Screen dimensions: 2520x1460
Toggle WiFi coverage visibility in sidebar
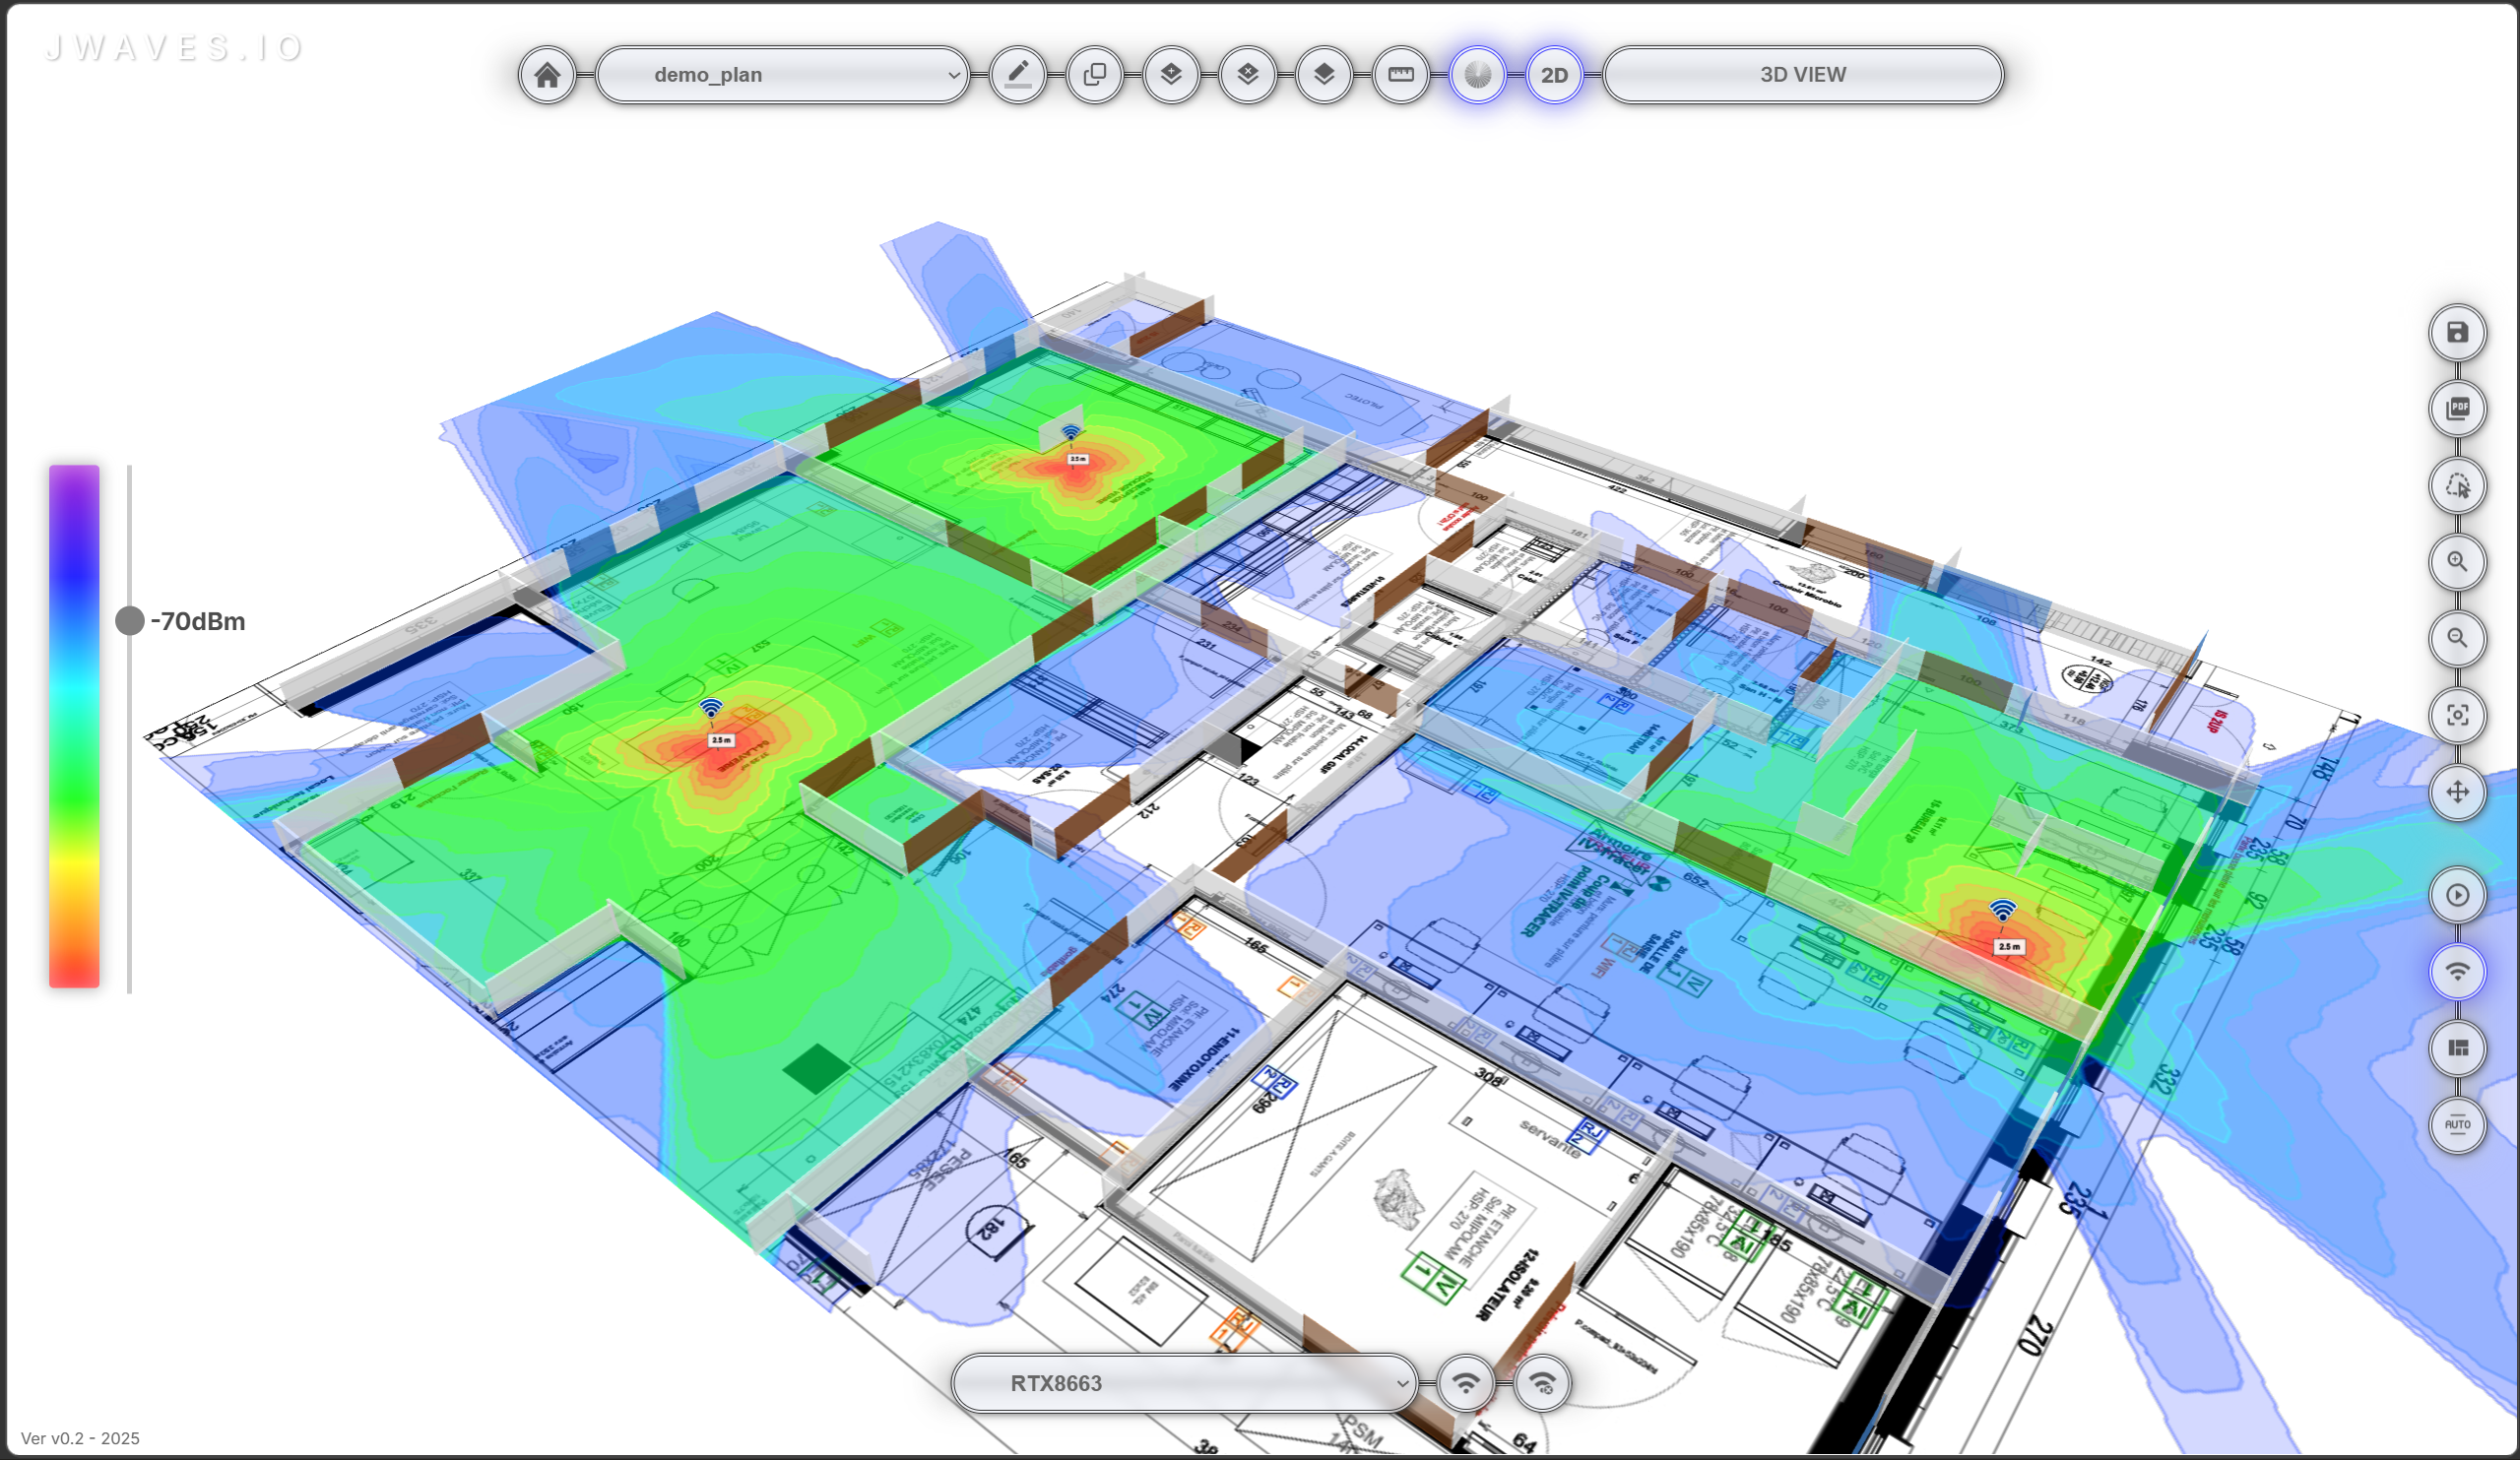2458,972
